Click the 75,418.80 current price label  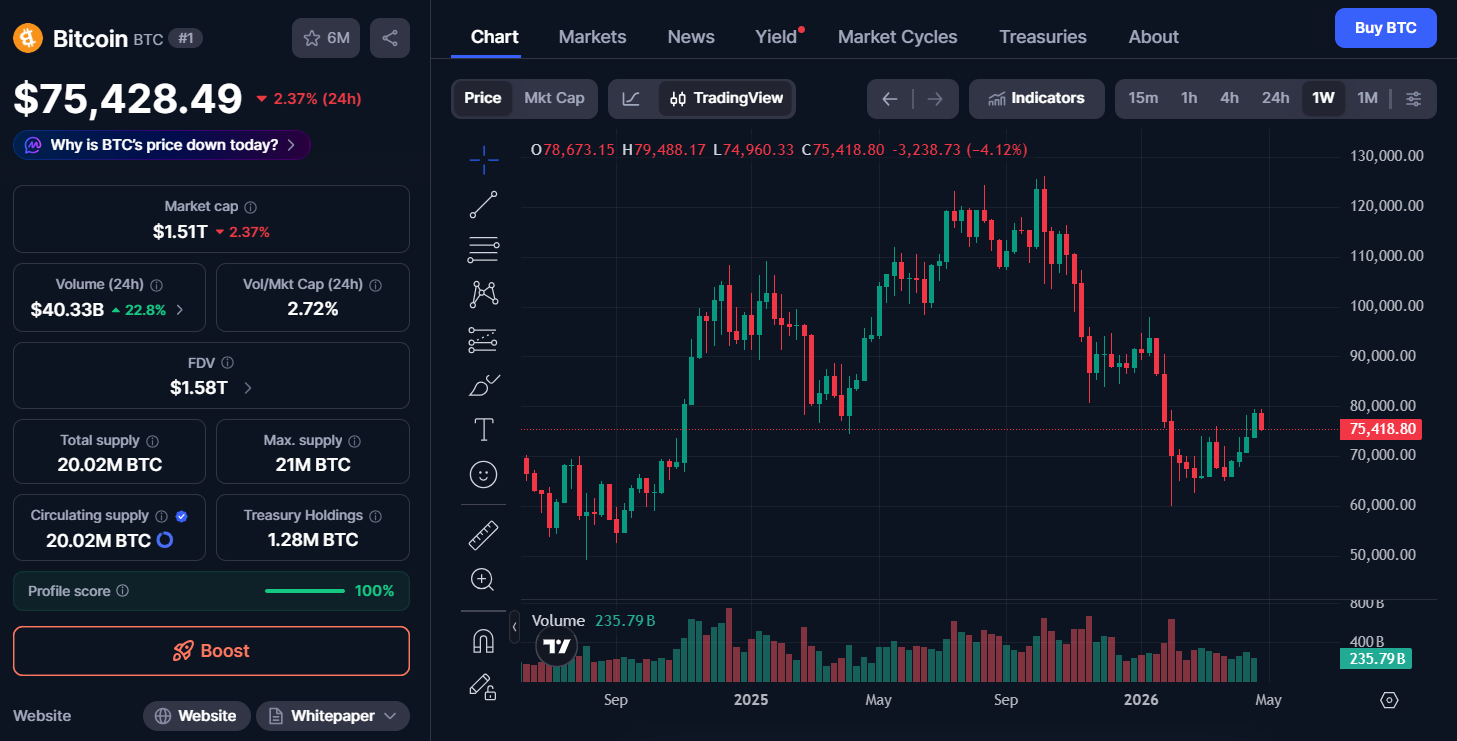tap(1381, 429)
